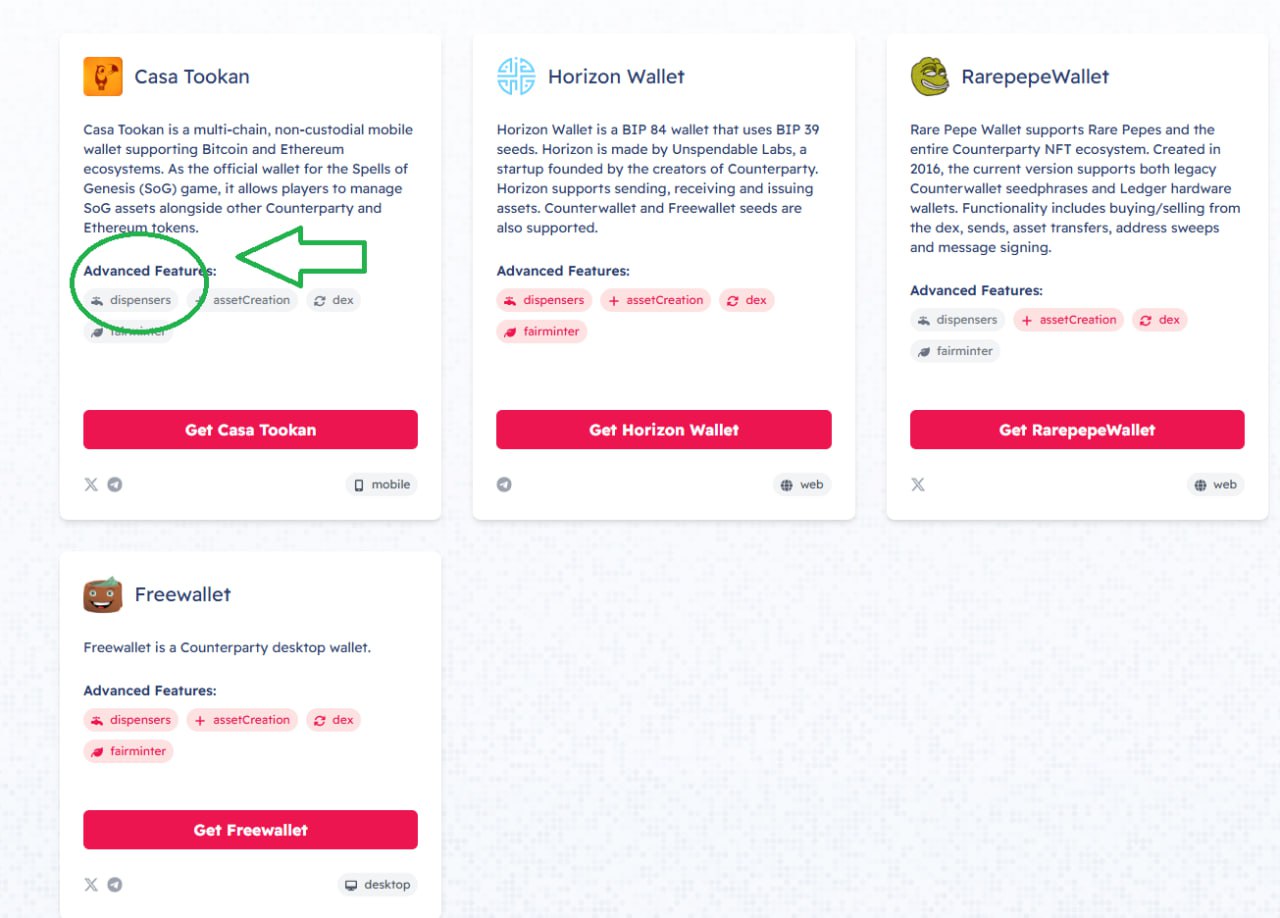Image resolution: width=1280 pixels, height=918 pixels.
Task: Click the desktop platform tag on Freewallet
Action: (x=378, y=885)
